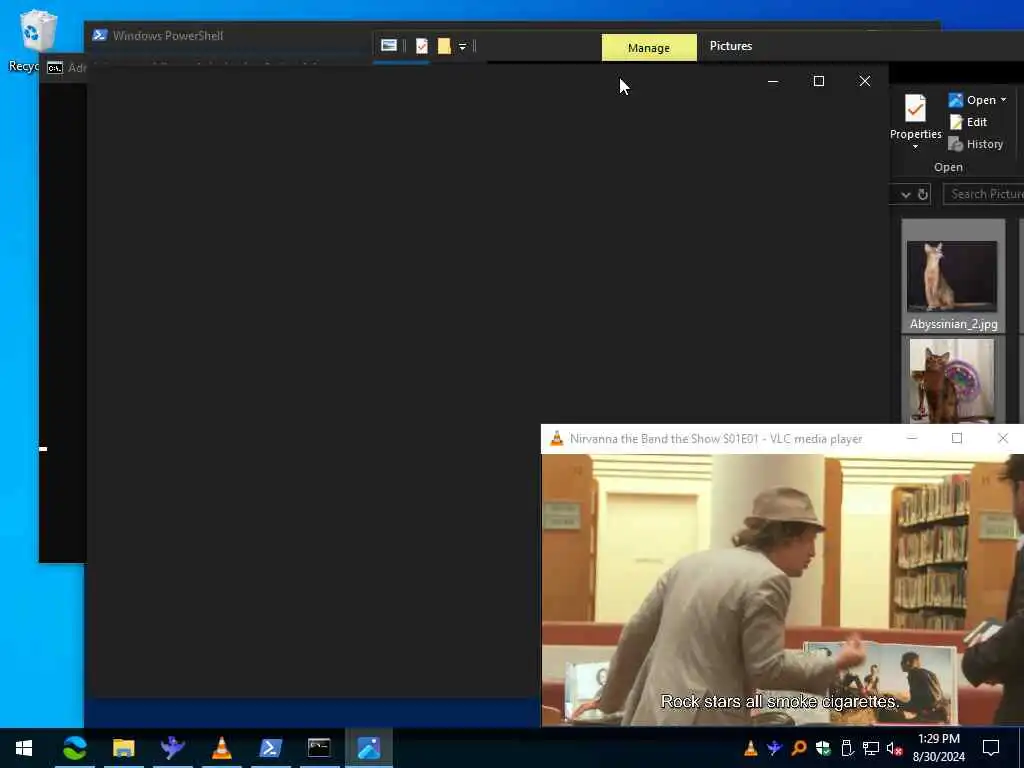Click Edit in the File Explorer ribbon
The height and width of the screenshot is (768, 1024).
(x=968, y=122)
